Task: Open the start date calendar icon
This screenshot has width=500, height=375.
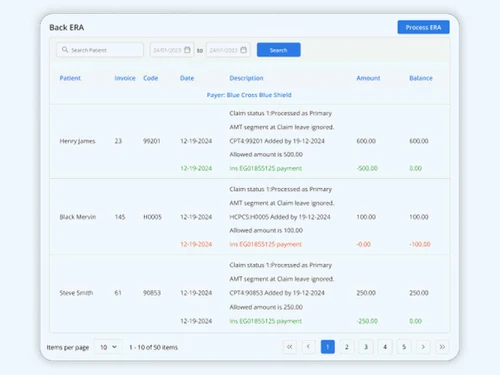Action: pyautogui.click(x=187, y=50)
